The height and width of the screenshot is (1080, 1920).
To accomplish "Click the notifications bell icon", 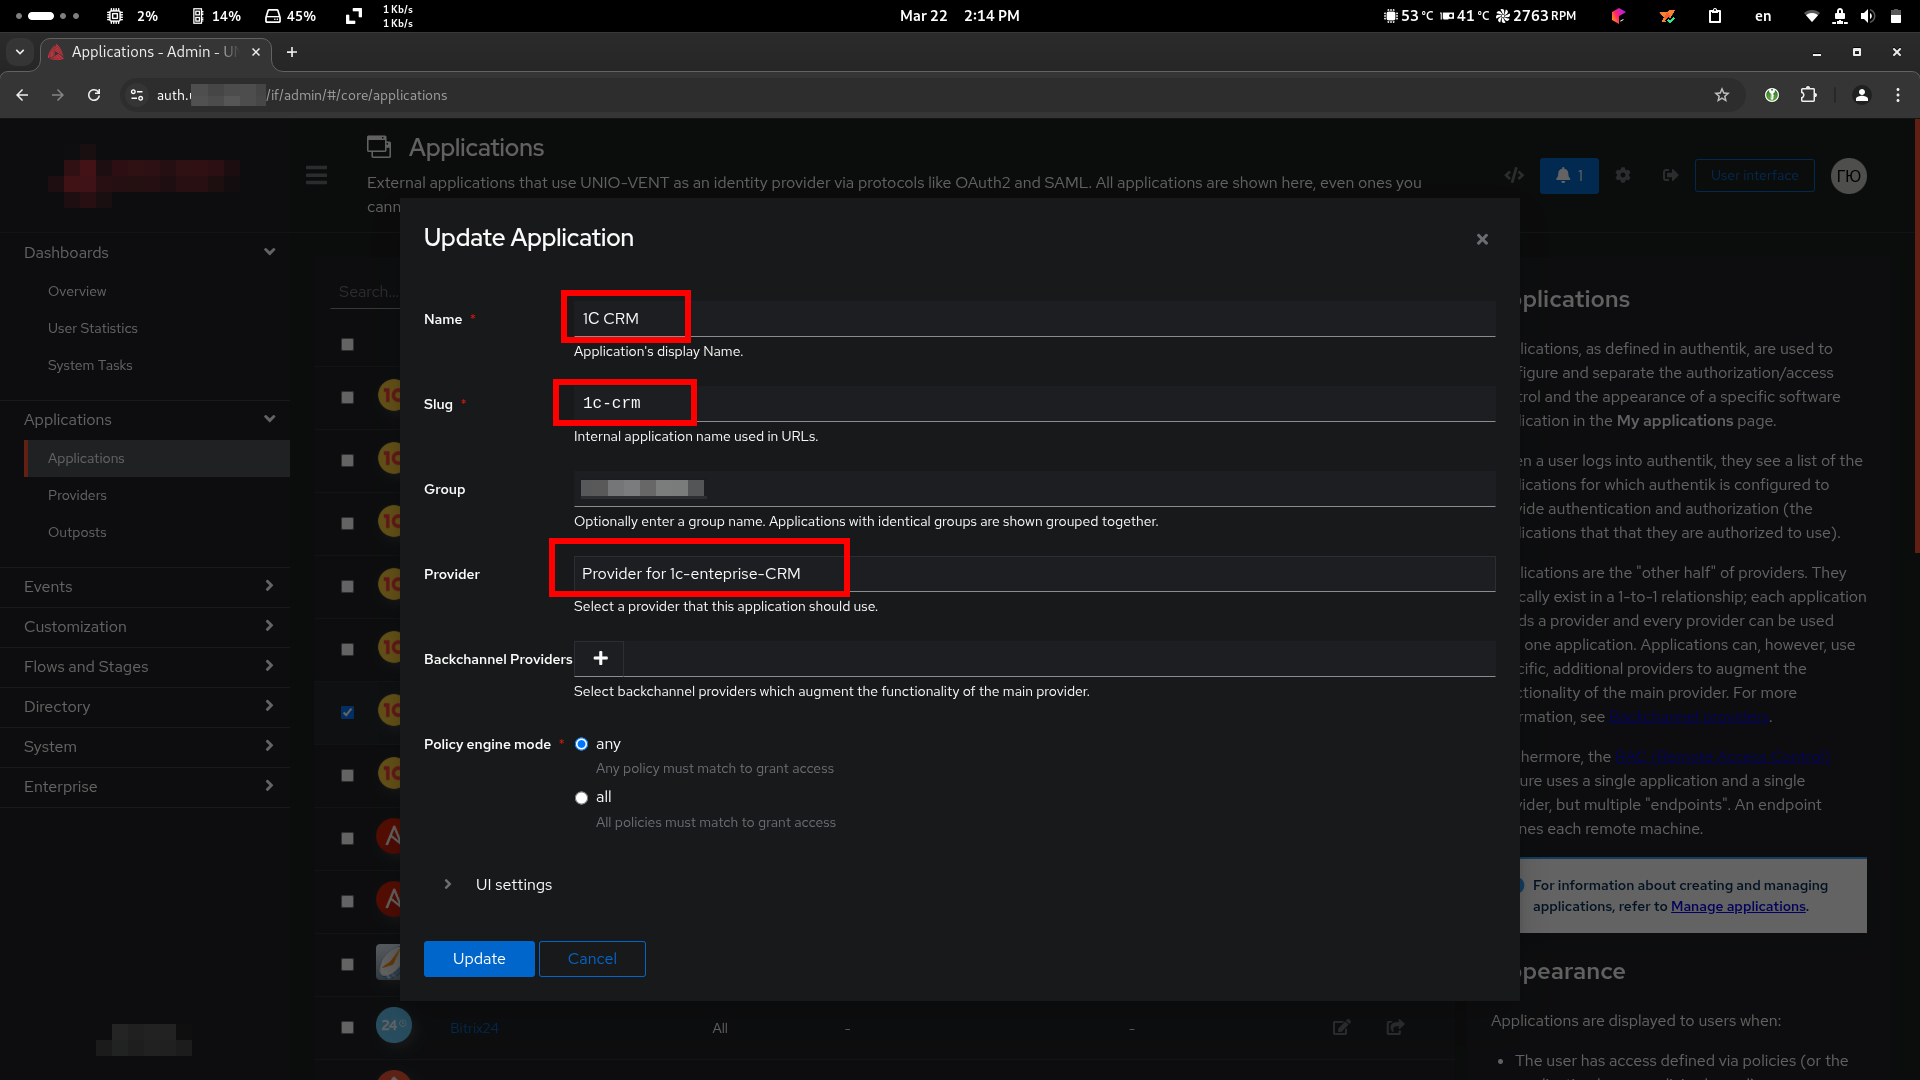I will coord(1568,175).
